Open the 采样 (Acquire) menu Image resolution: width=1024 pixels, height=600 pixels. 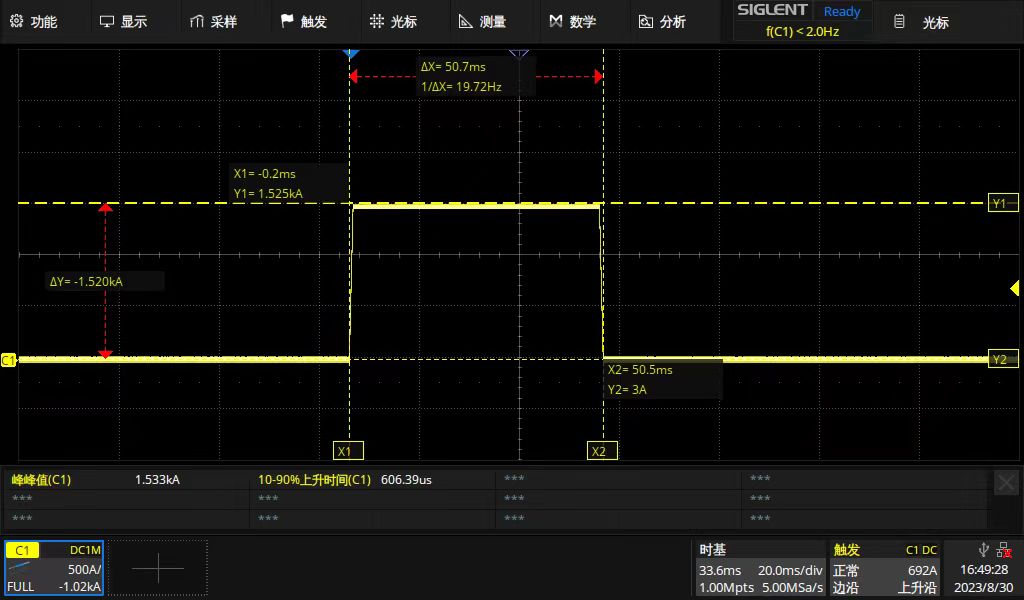pyautogui.click(x=213, y=21)
